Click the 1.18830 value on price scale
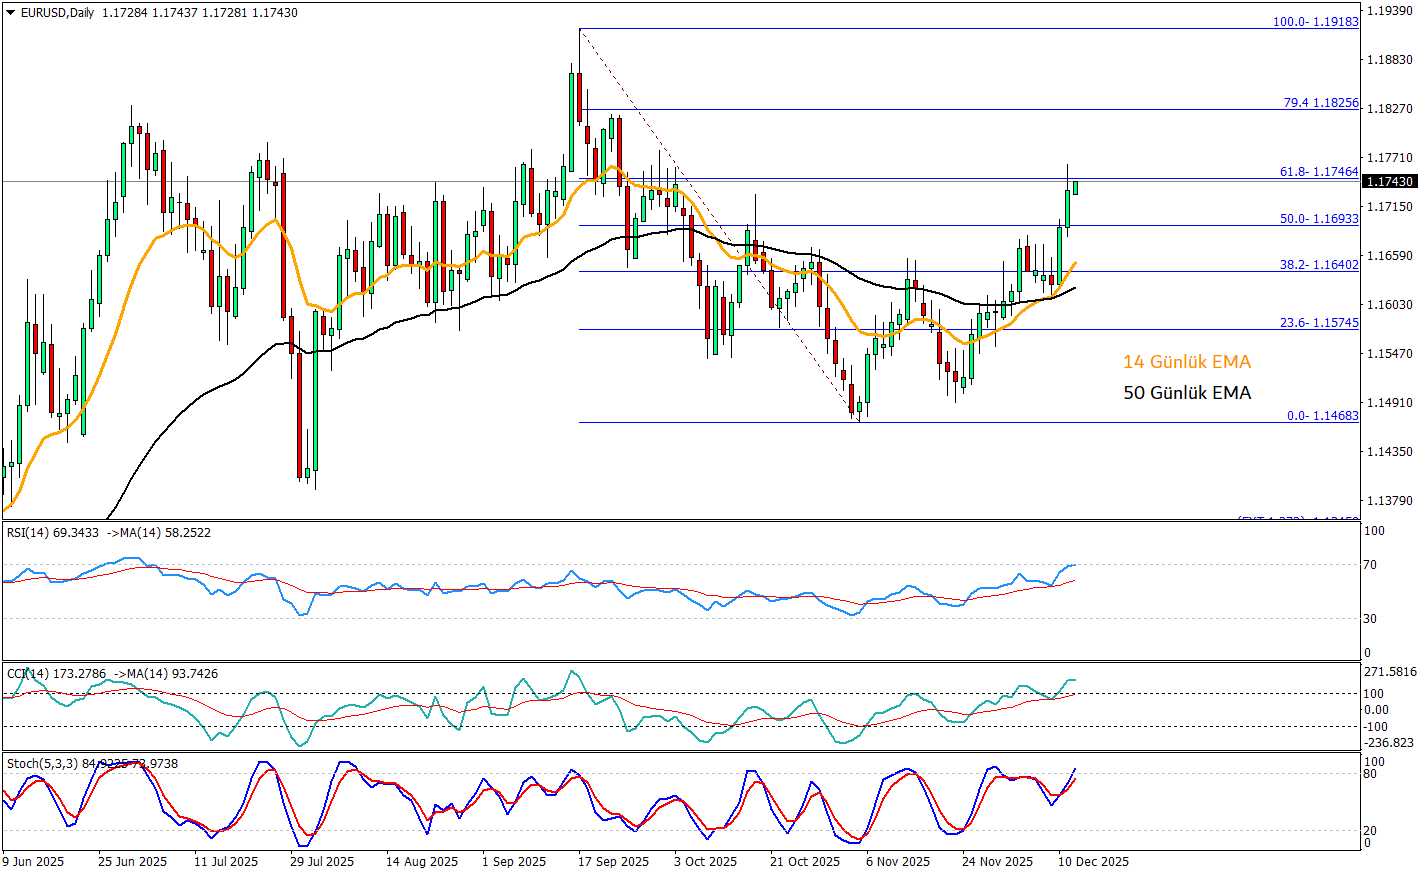Screen dimensions: 1424x874 (x=1389, y=60)
